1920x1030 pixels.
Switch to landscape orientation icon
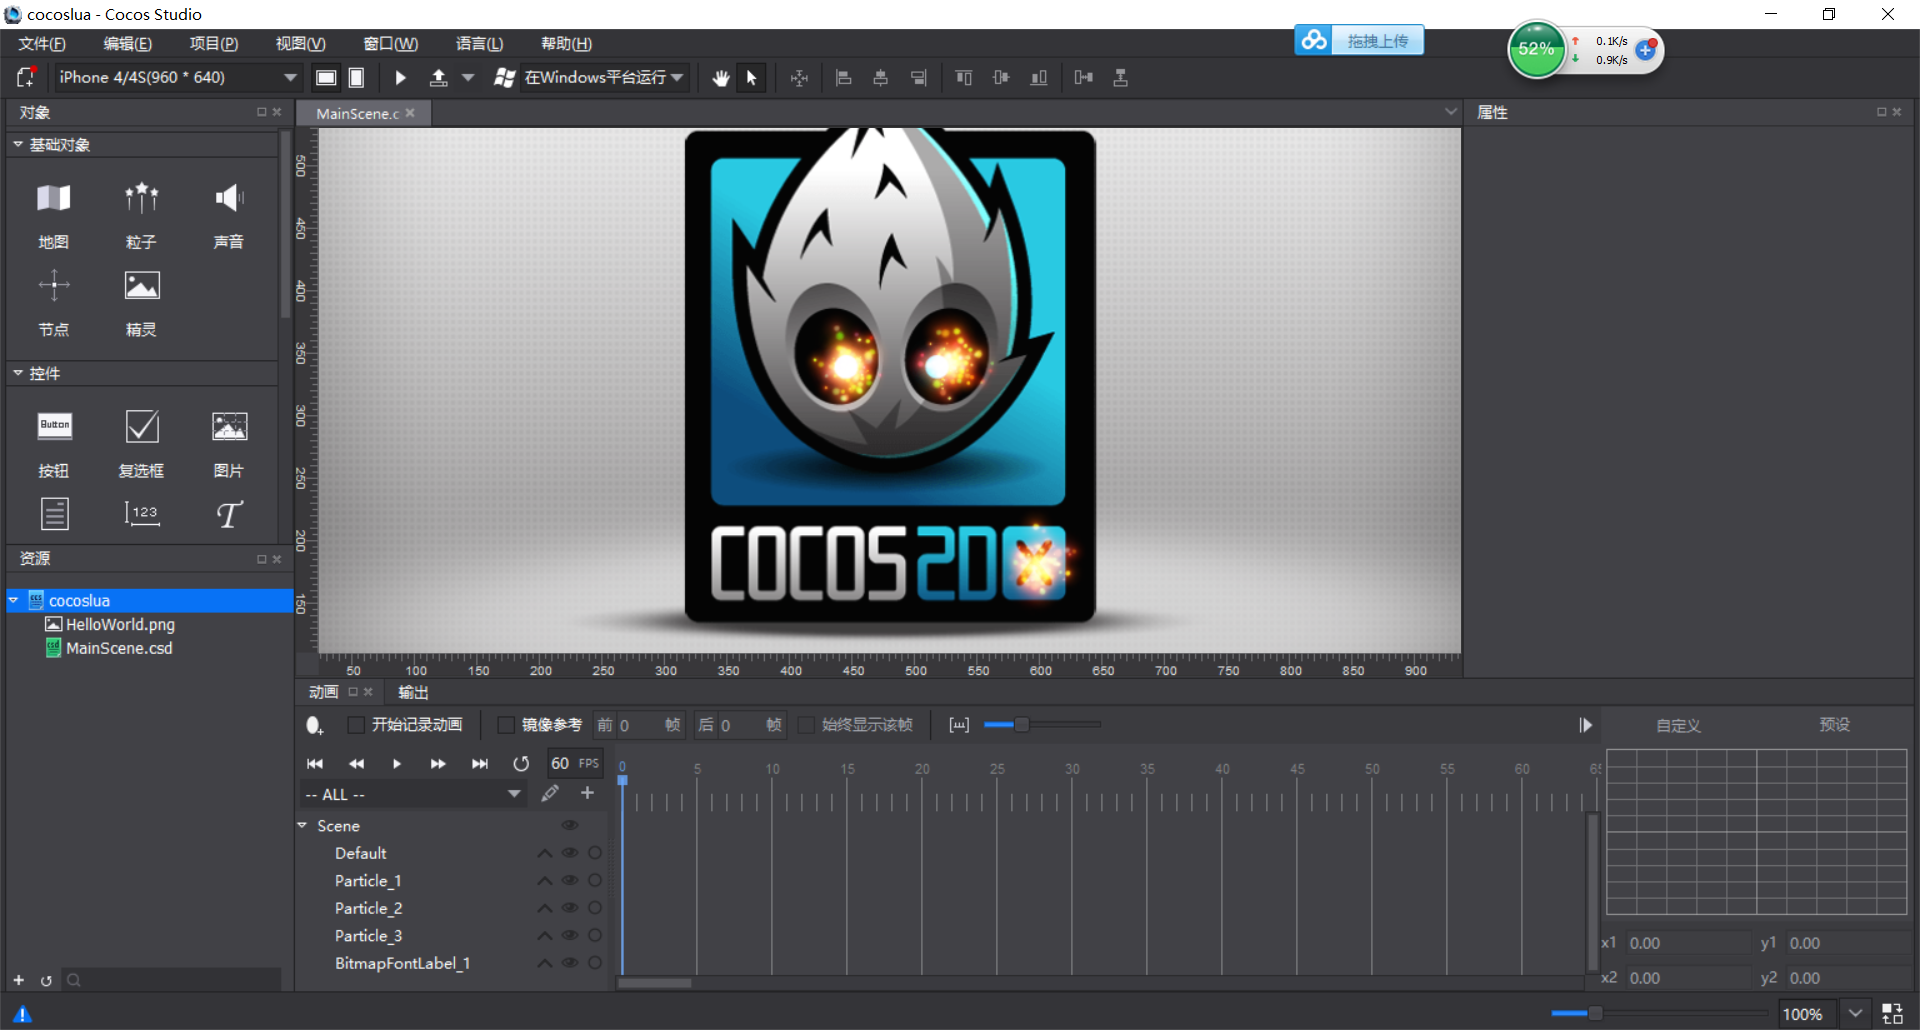pos(326,78)
